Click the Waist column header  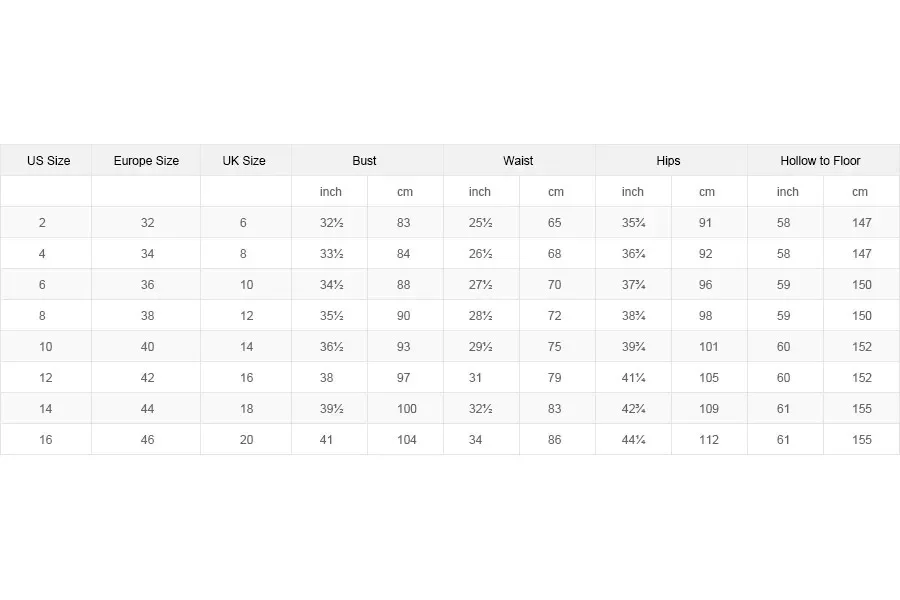pos(518,161)
